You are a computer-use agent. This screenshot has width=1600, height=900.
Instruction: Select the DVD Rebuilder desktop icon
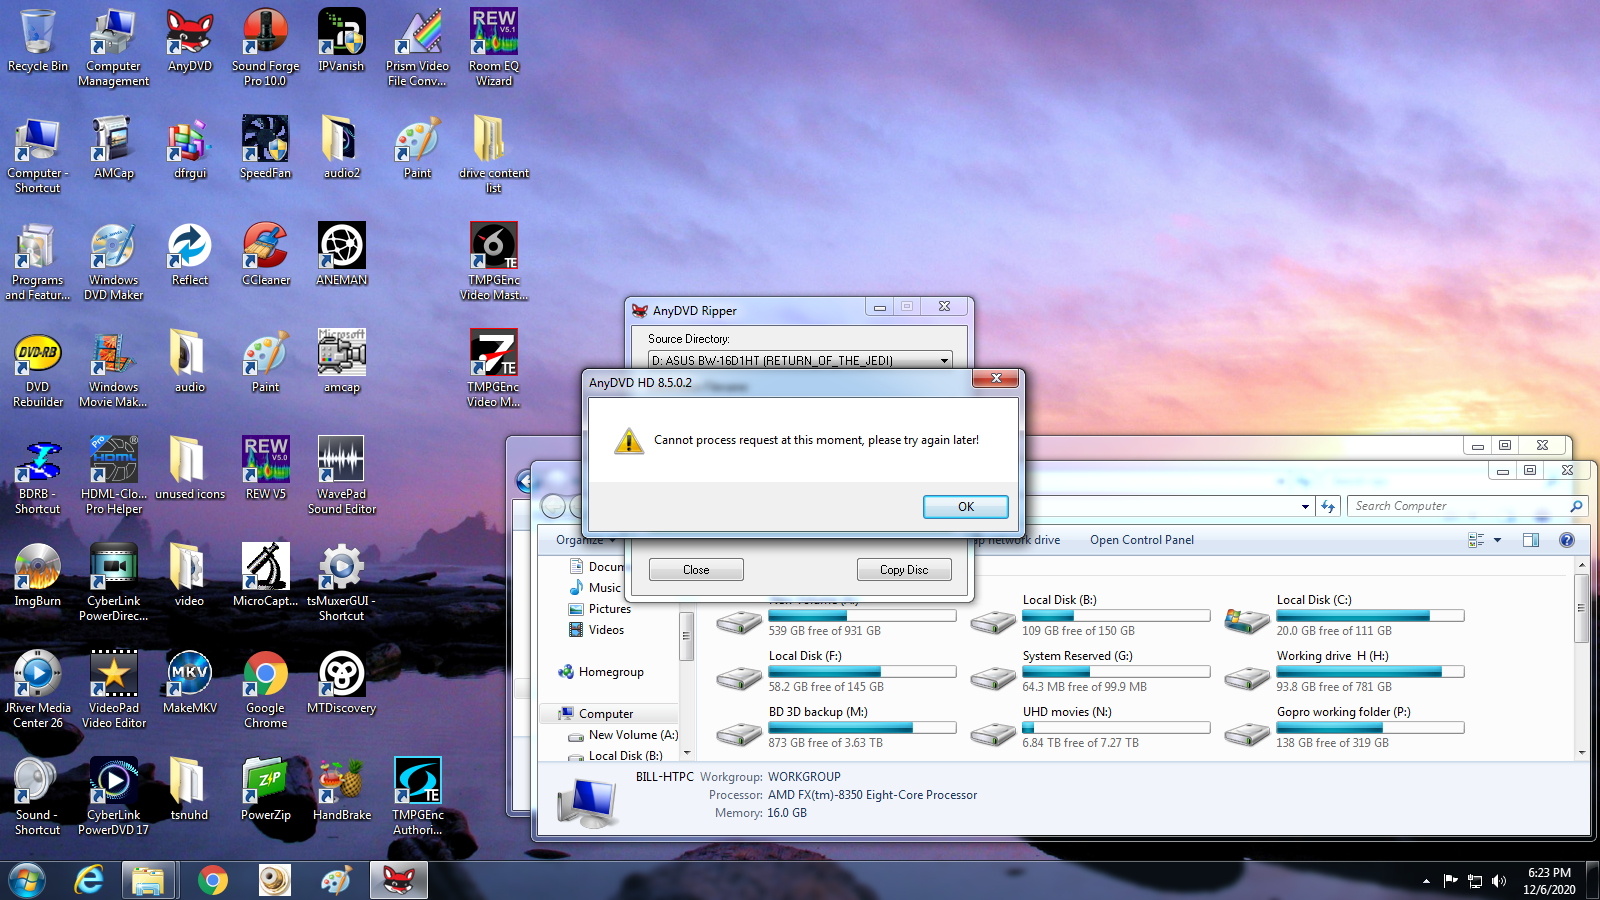[x=38, y=369]
